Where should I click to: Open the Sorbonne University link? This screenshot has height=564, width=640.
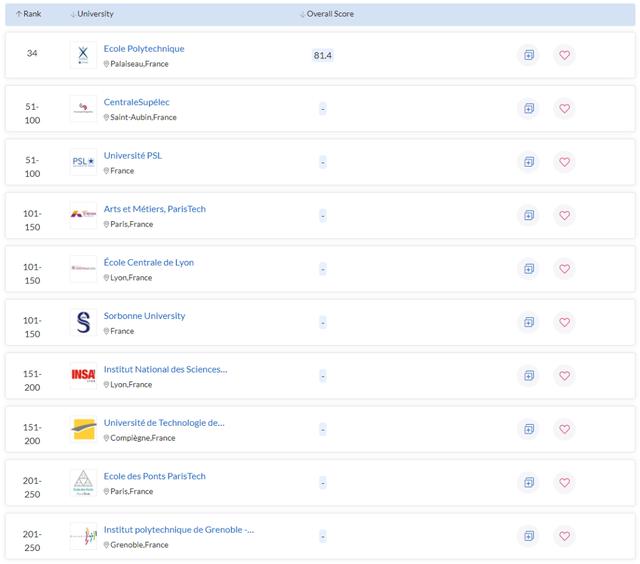144,316
